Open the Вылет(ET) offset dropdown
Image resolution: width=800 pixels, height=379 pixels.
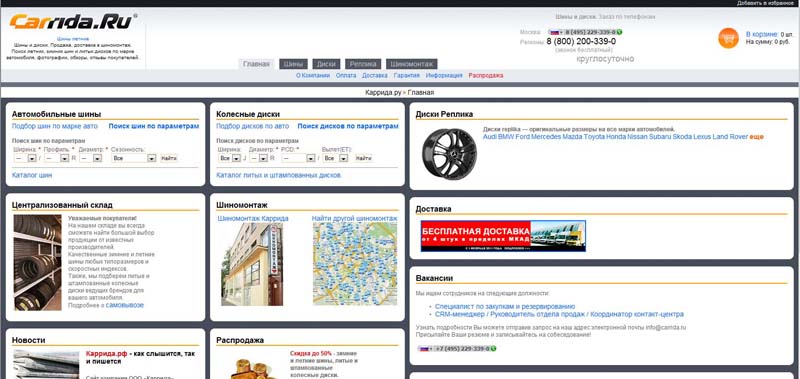[335, 159]
